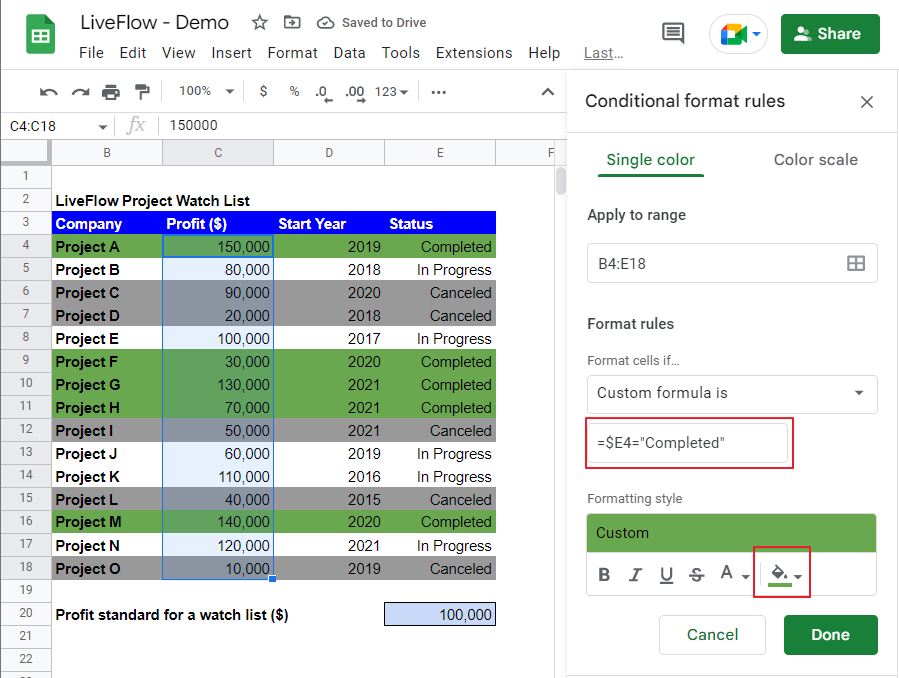Select column D header
This screenshot has width=899, height=678.
click(x=329, y=153)
